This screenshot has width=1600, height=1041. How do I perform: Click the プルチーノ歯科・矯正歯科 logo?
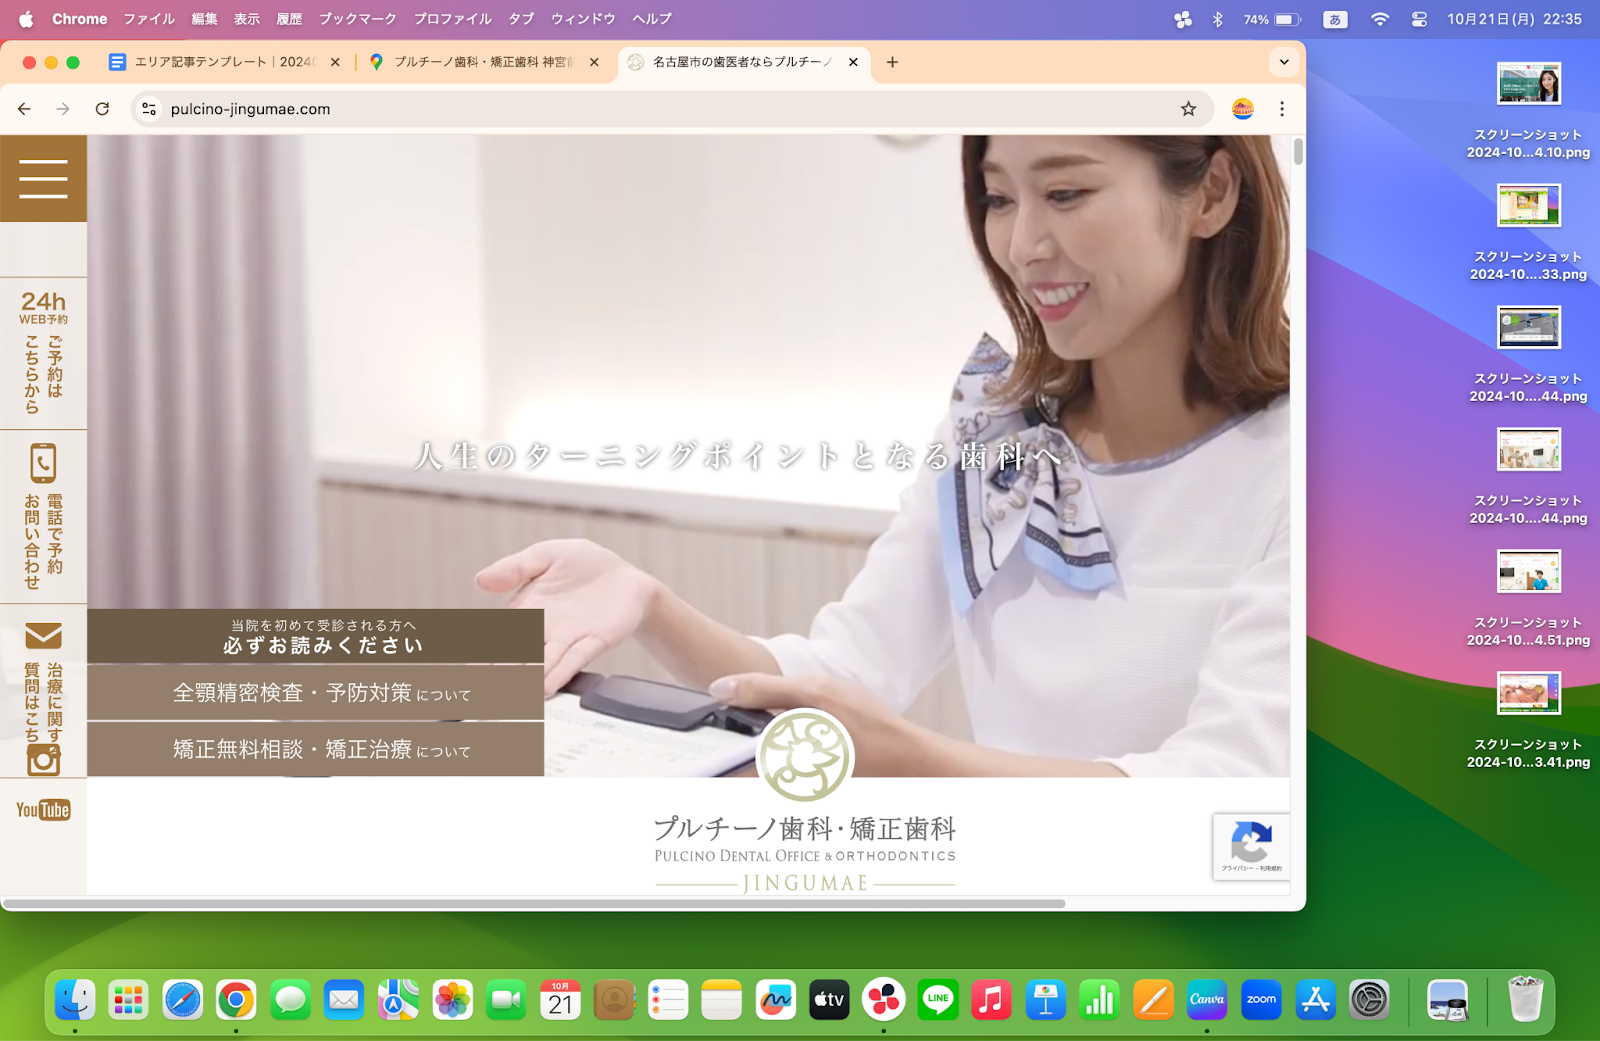(805, 802)
